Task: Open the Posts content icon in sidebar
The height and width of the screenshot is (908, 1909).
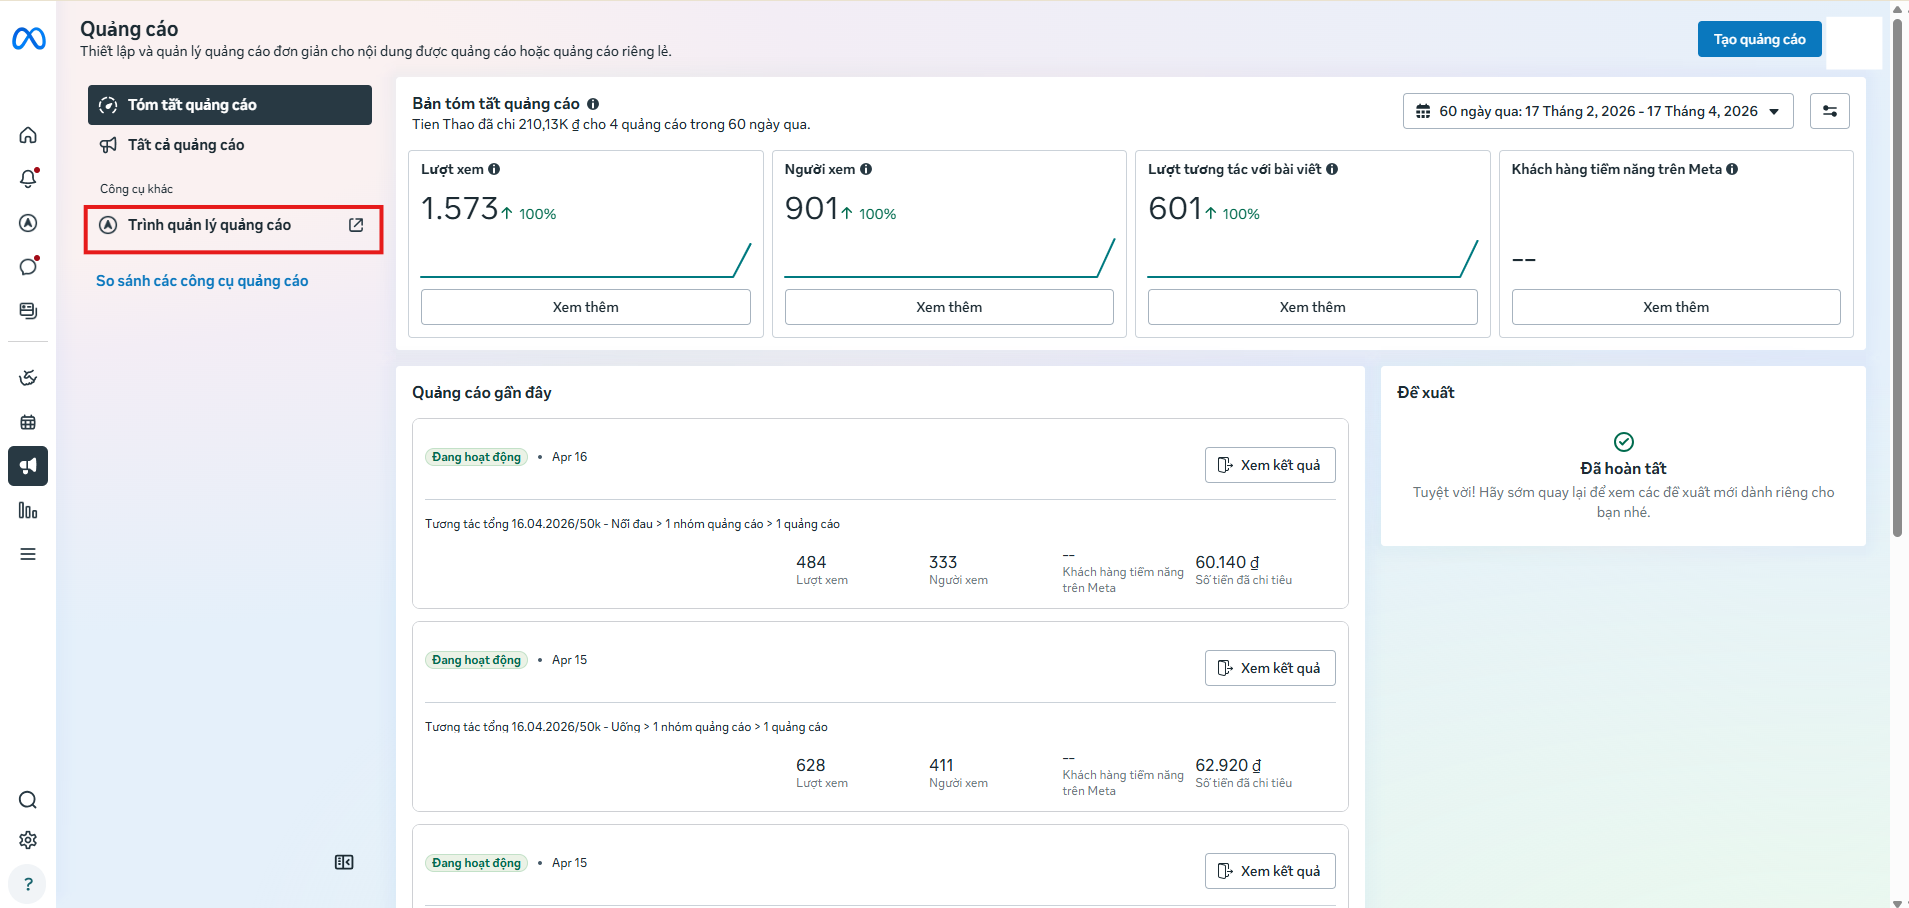Action: pos(28,310)
